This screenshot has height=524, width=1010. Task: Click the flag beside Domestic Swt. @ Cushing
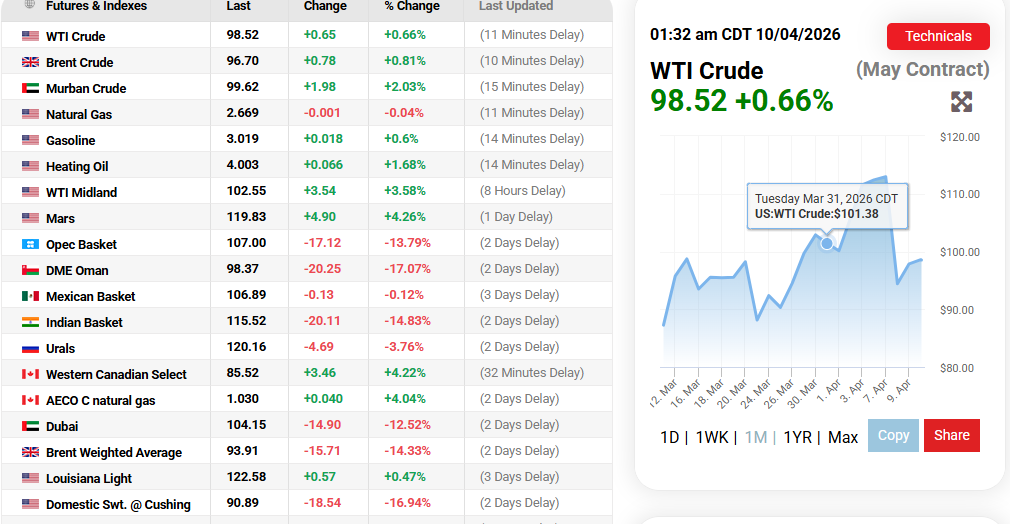(x=30, y=504)
